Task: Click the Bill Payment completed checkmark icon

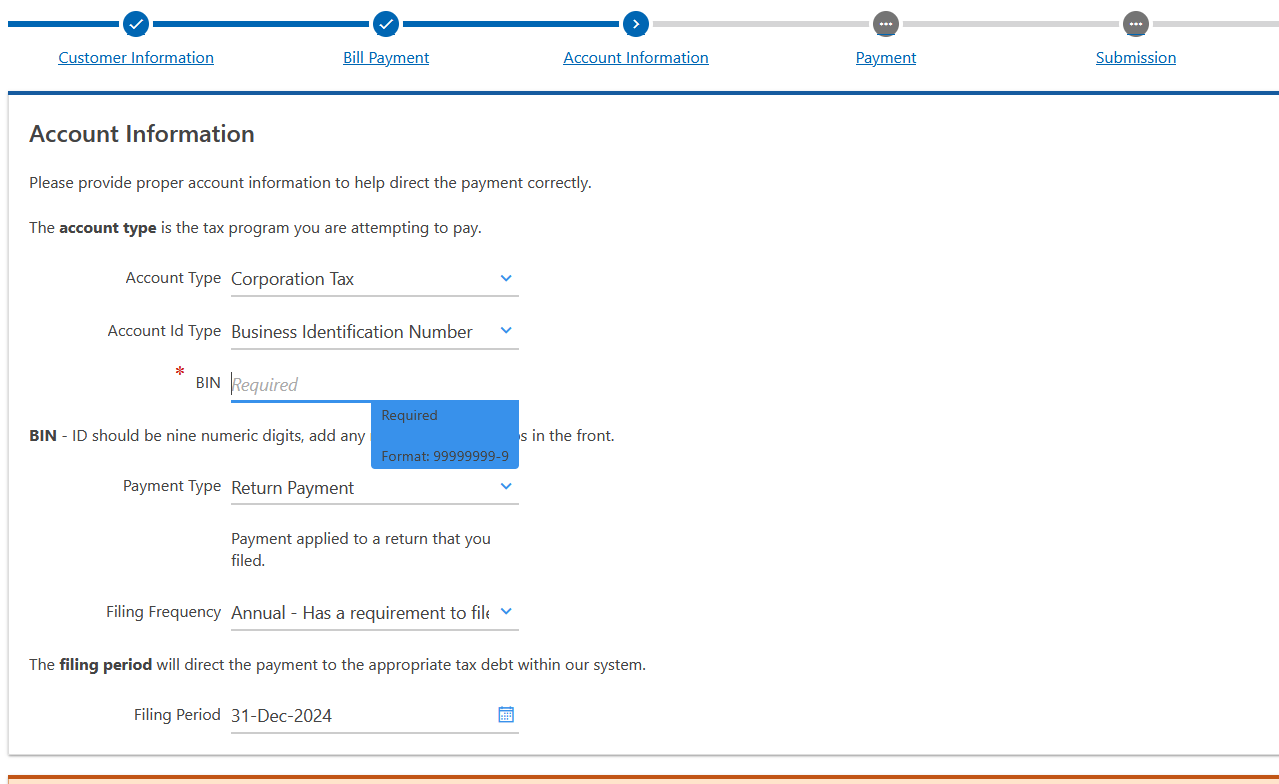Action: click(385, 24)
